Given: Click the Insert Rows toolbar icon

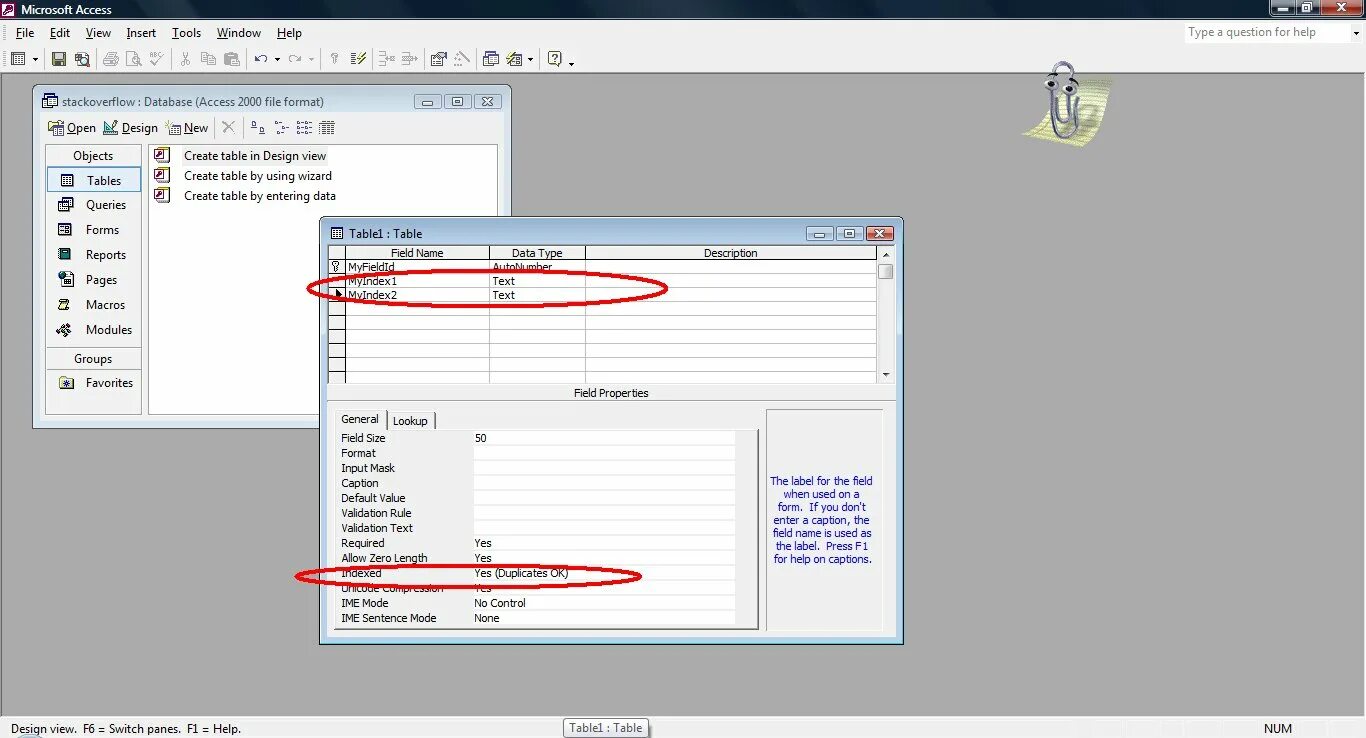Looking at the screenshot, I should [x=387, y=59].
